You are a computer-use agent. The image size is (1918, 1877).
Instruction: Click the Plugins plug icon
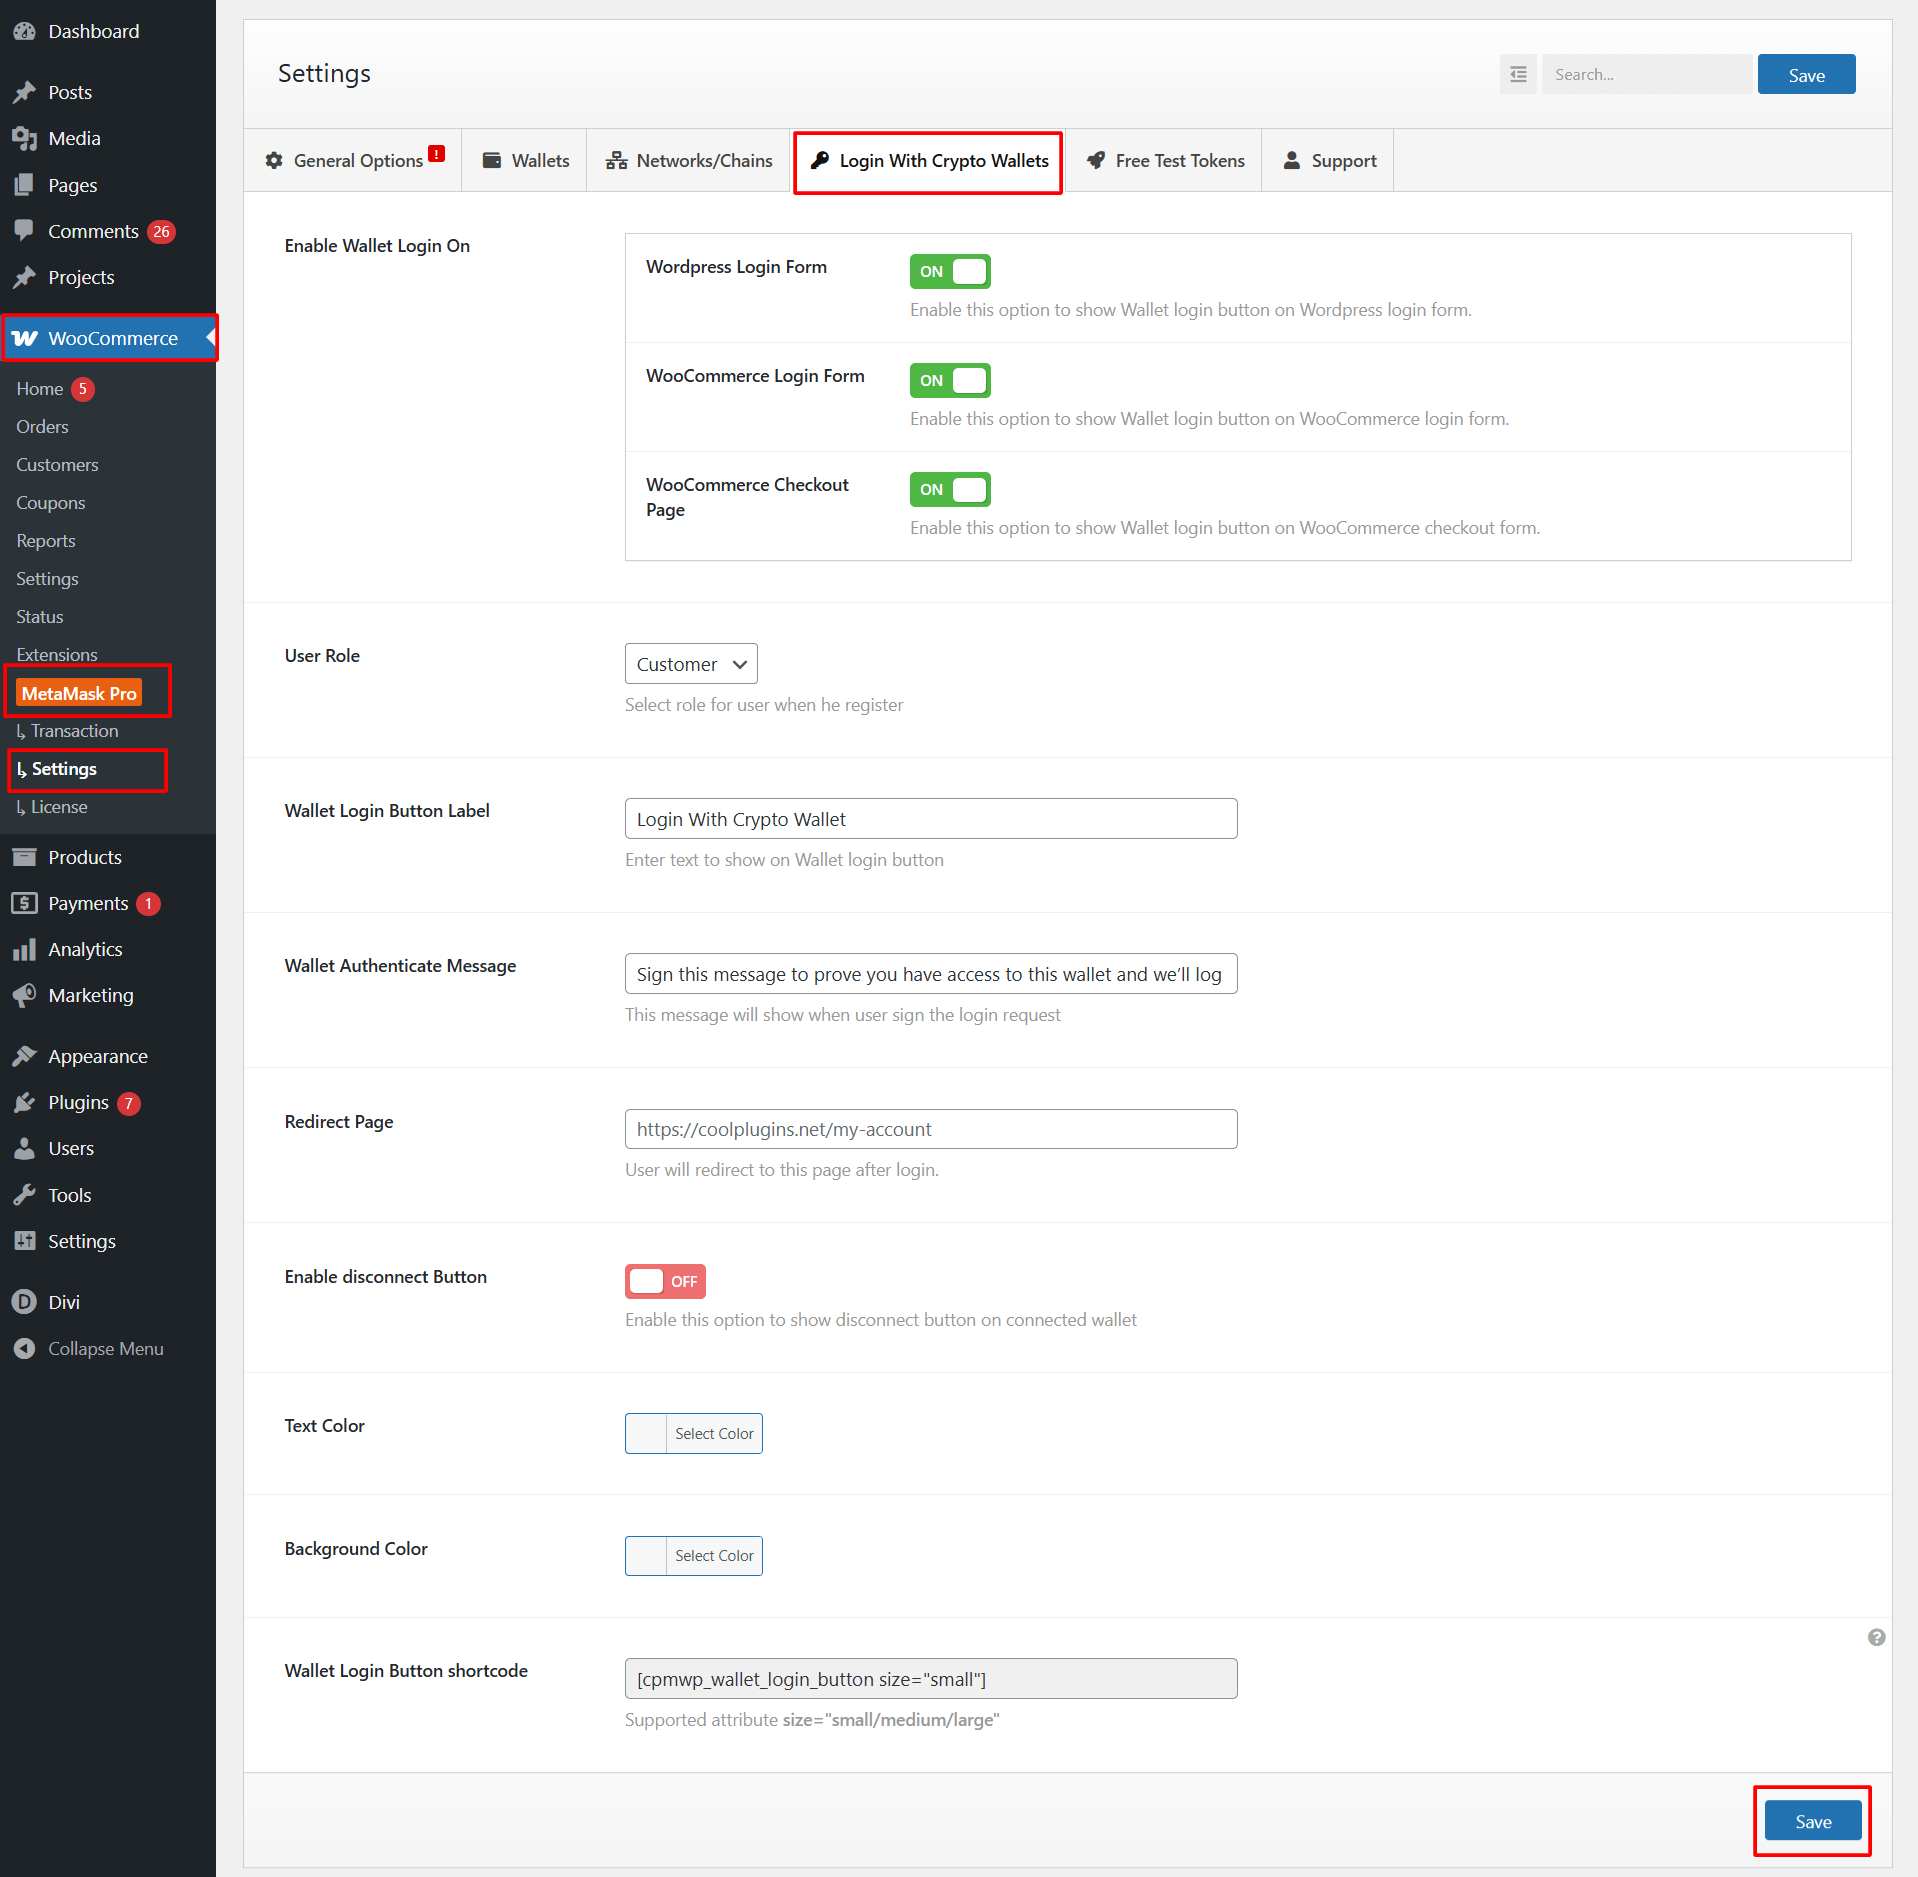24,1102
